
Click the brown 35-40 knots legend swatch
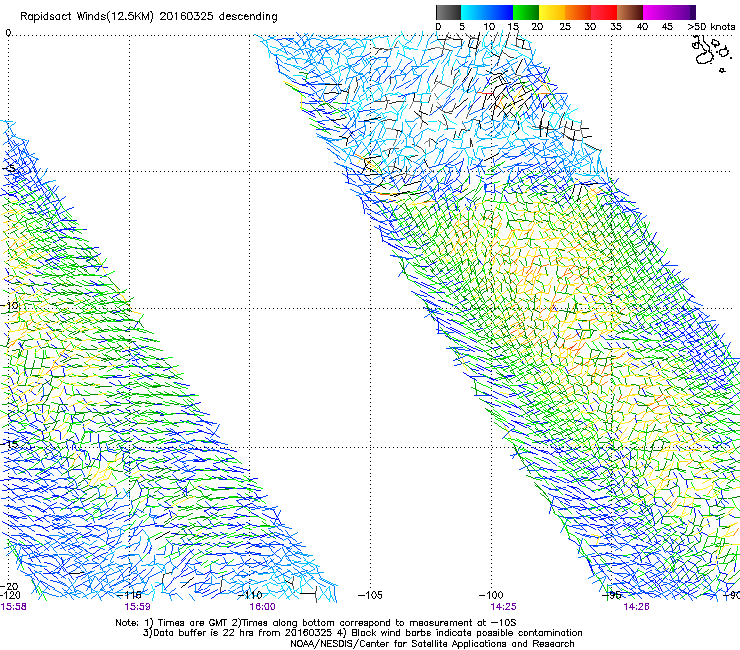pos(630,12)
